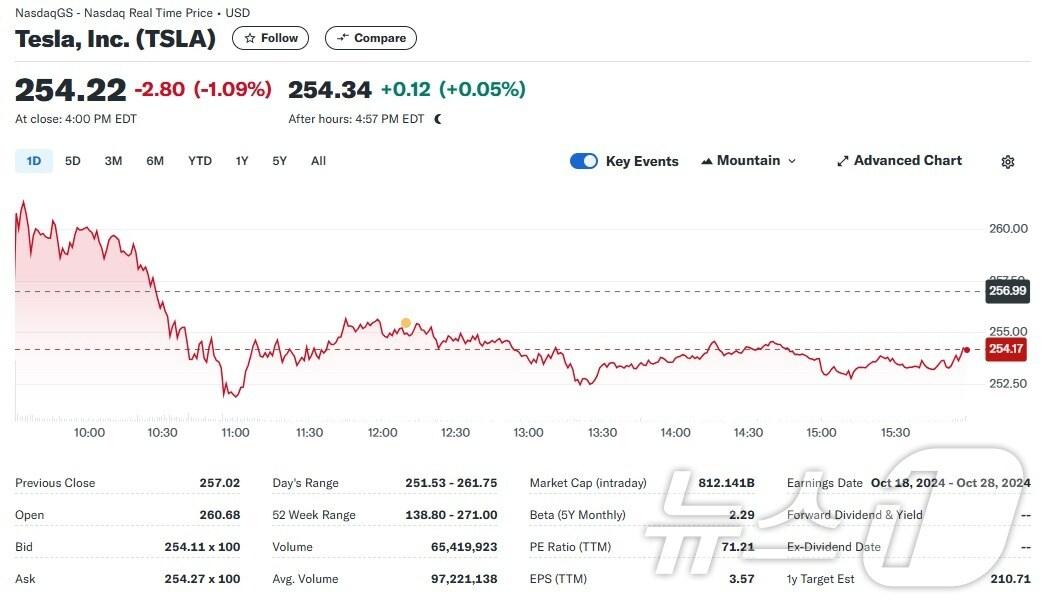Image resolution: width=1043 pixels, height=606 pixels.
Task: Click the Advanced Chart expand arrow icon
Action: [x=843, y=161]
